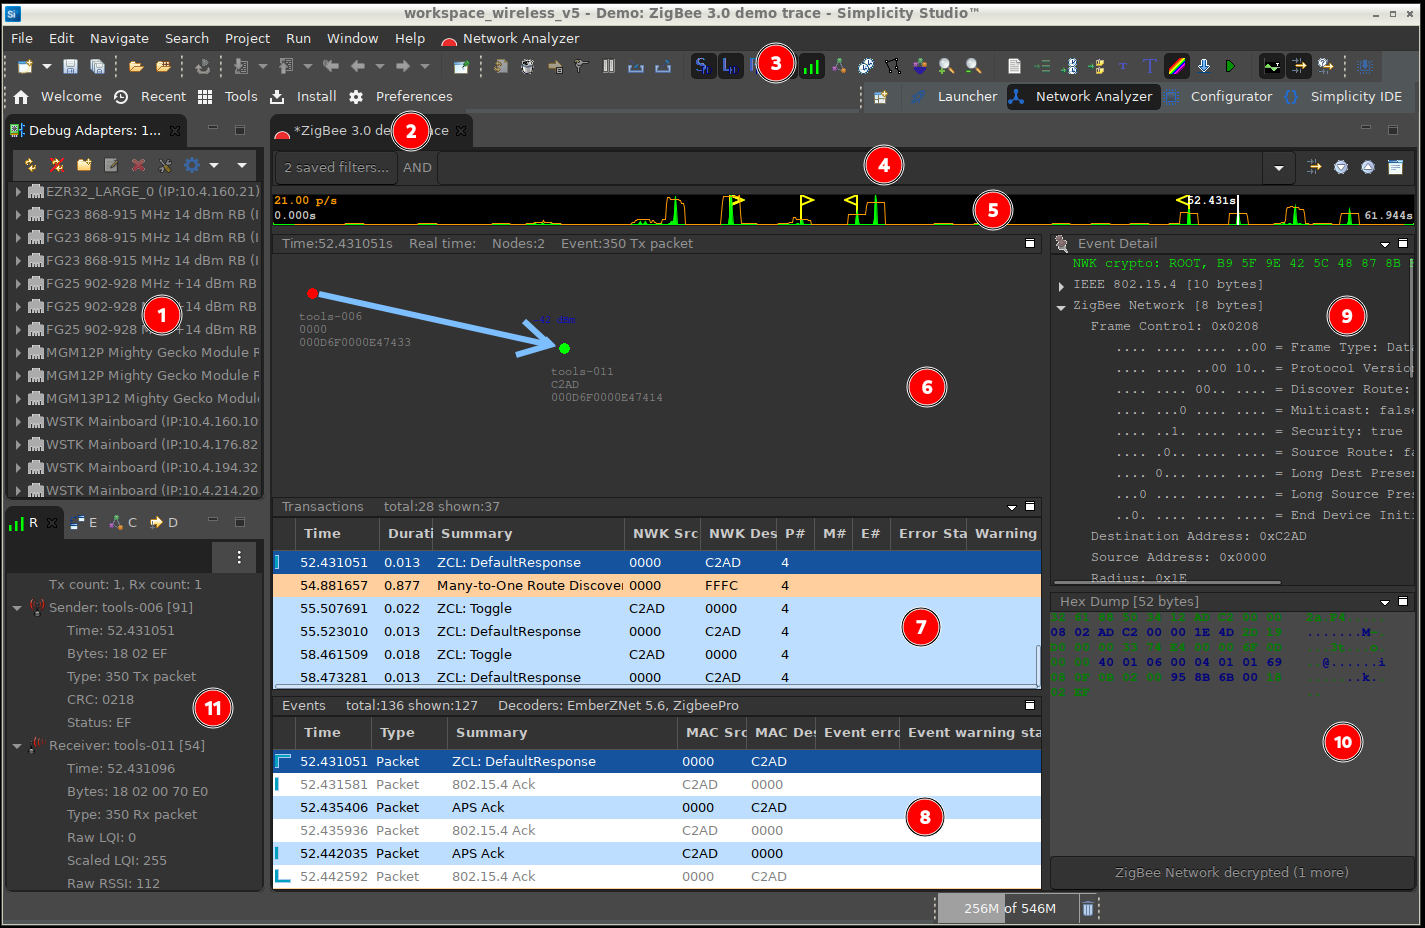1425x928 pixels.
Task: Click the rainbow color stripes toolbar icon
Action: click(x=1177, y=66)
